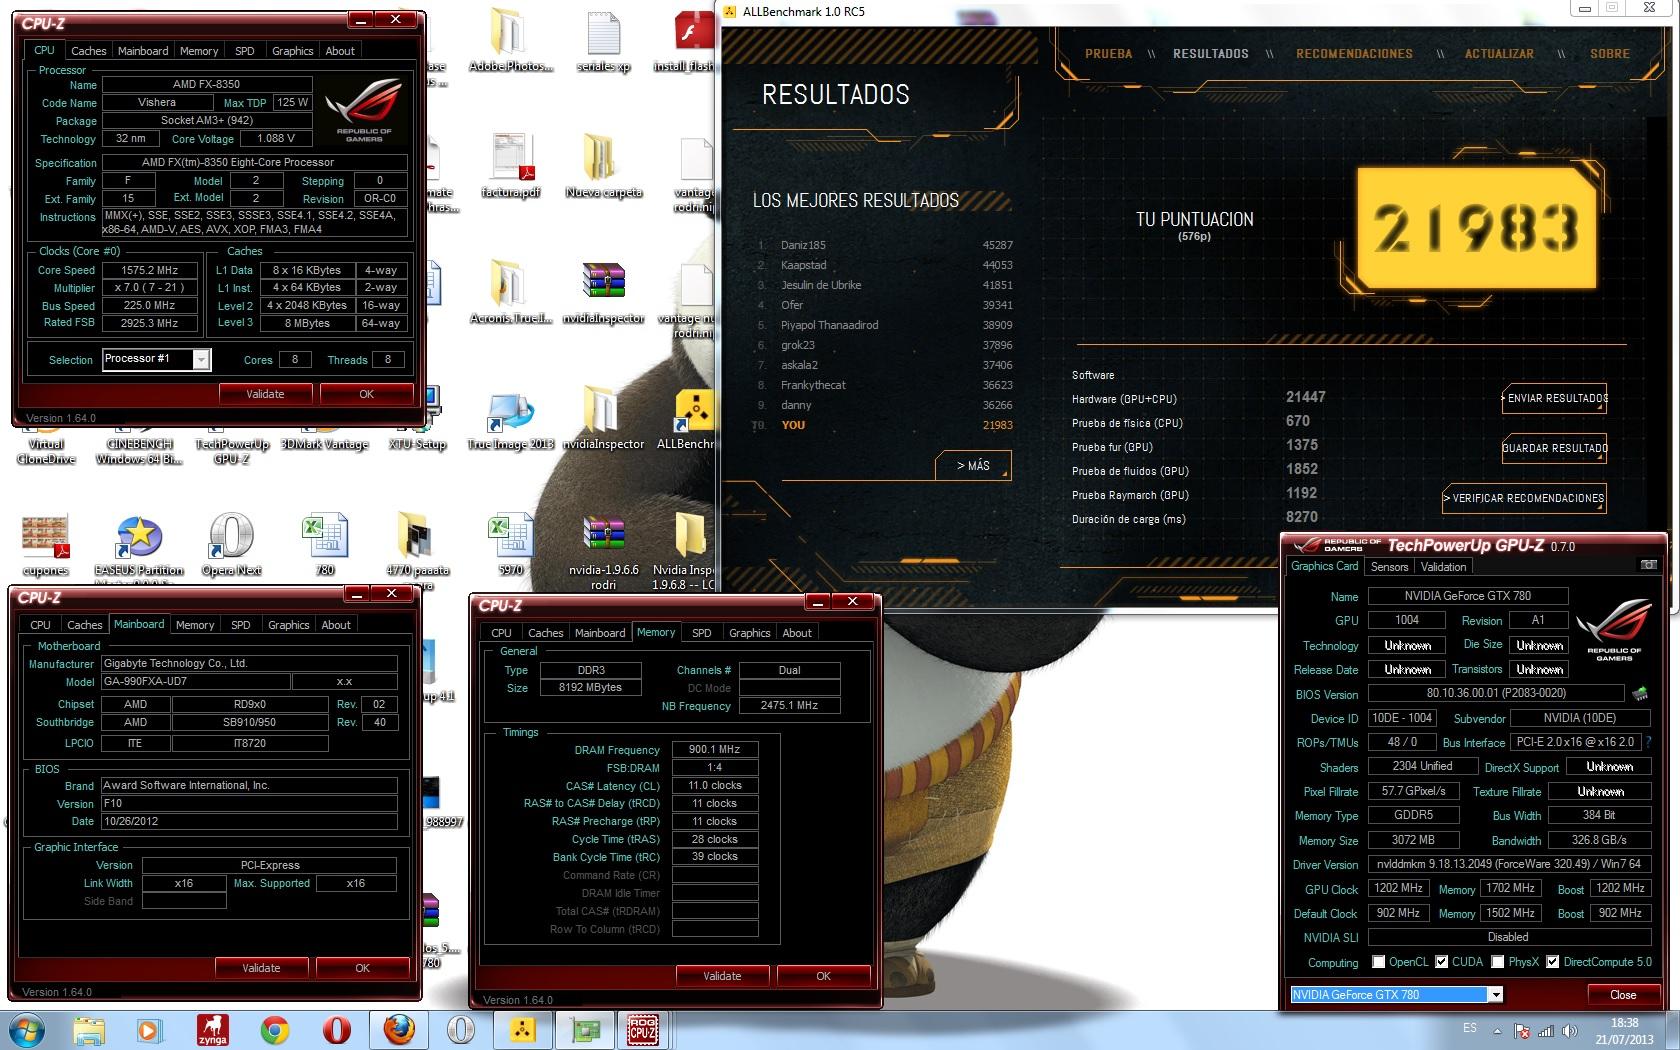Open the 5970 Excel file icon

pyautogui.click(x=510, y=545)
